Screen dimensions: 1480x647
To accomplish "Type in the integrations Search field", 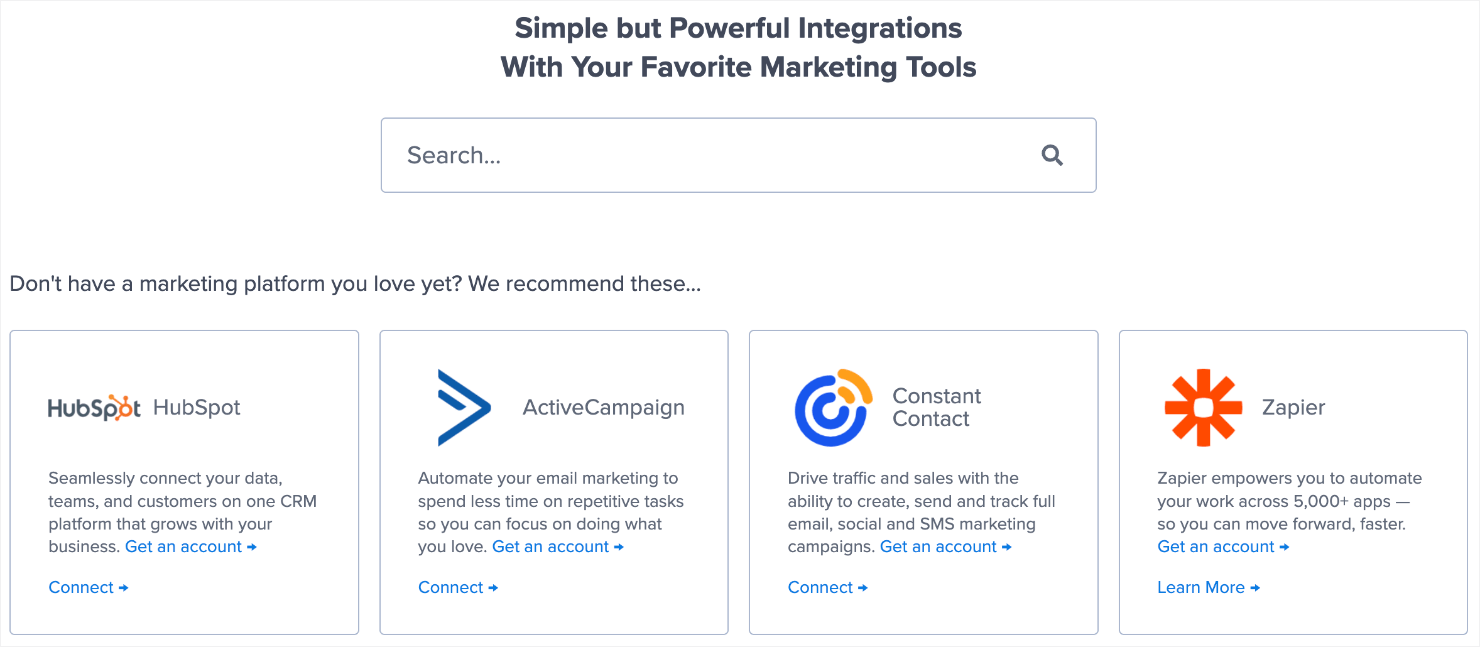I will pyautogui.click(x=700, y=155).
